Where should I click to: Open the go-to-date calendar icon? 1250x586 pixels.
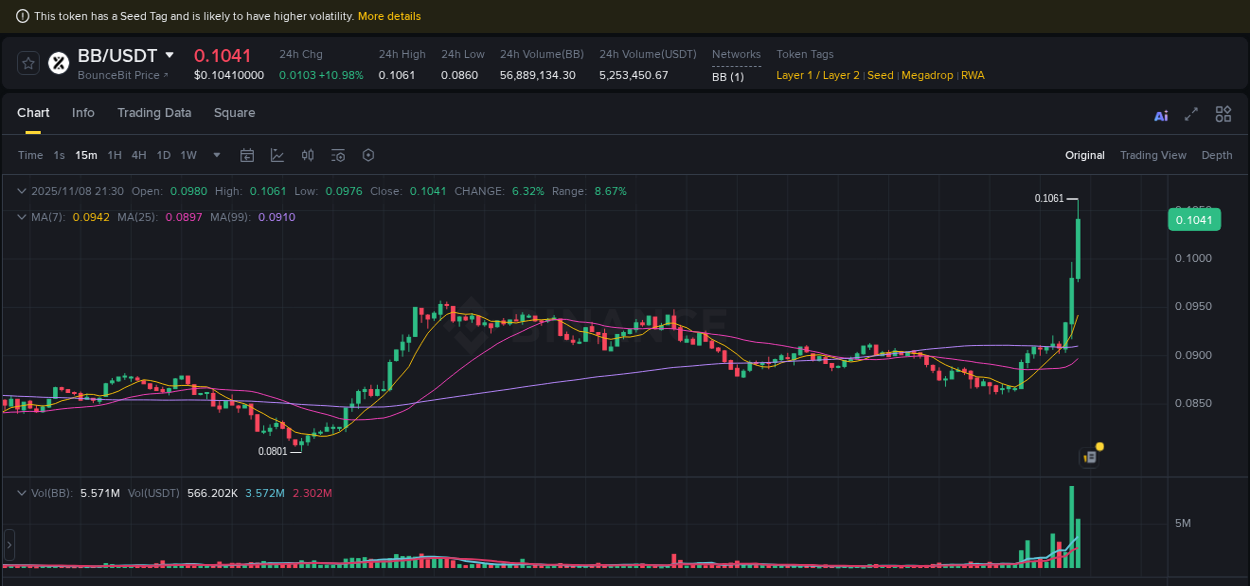pyautogui.click(x=247, y=155)
